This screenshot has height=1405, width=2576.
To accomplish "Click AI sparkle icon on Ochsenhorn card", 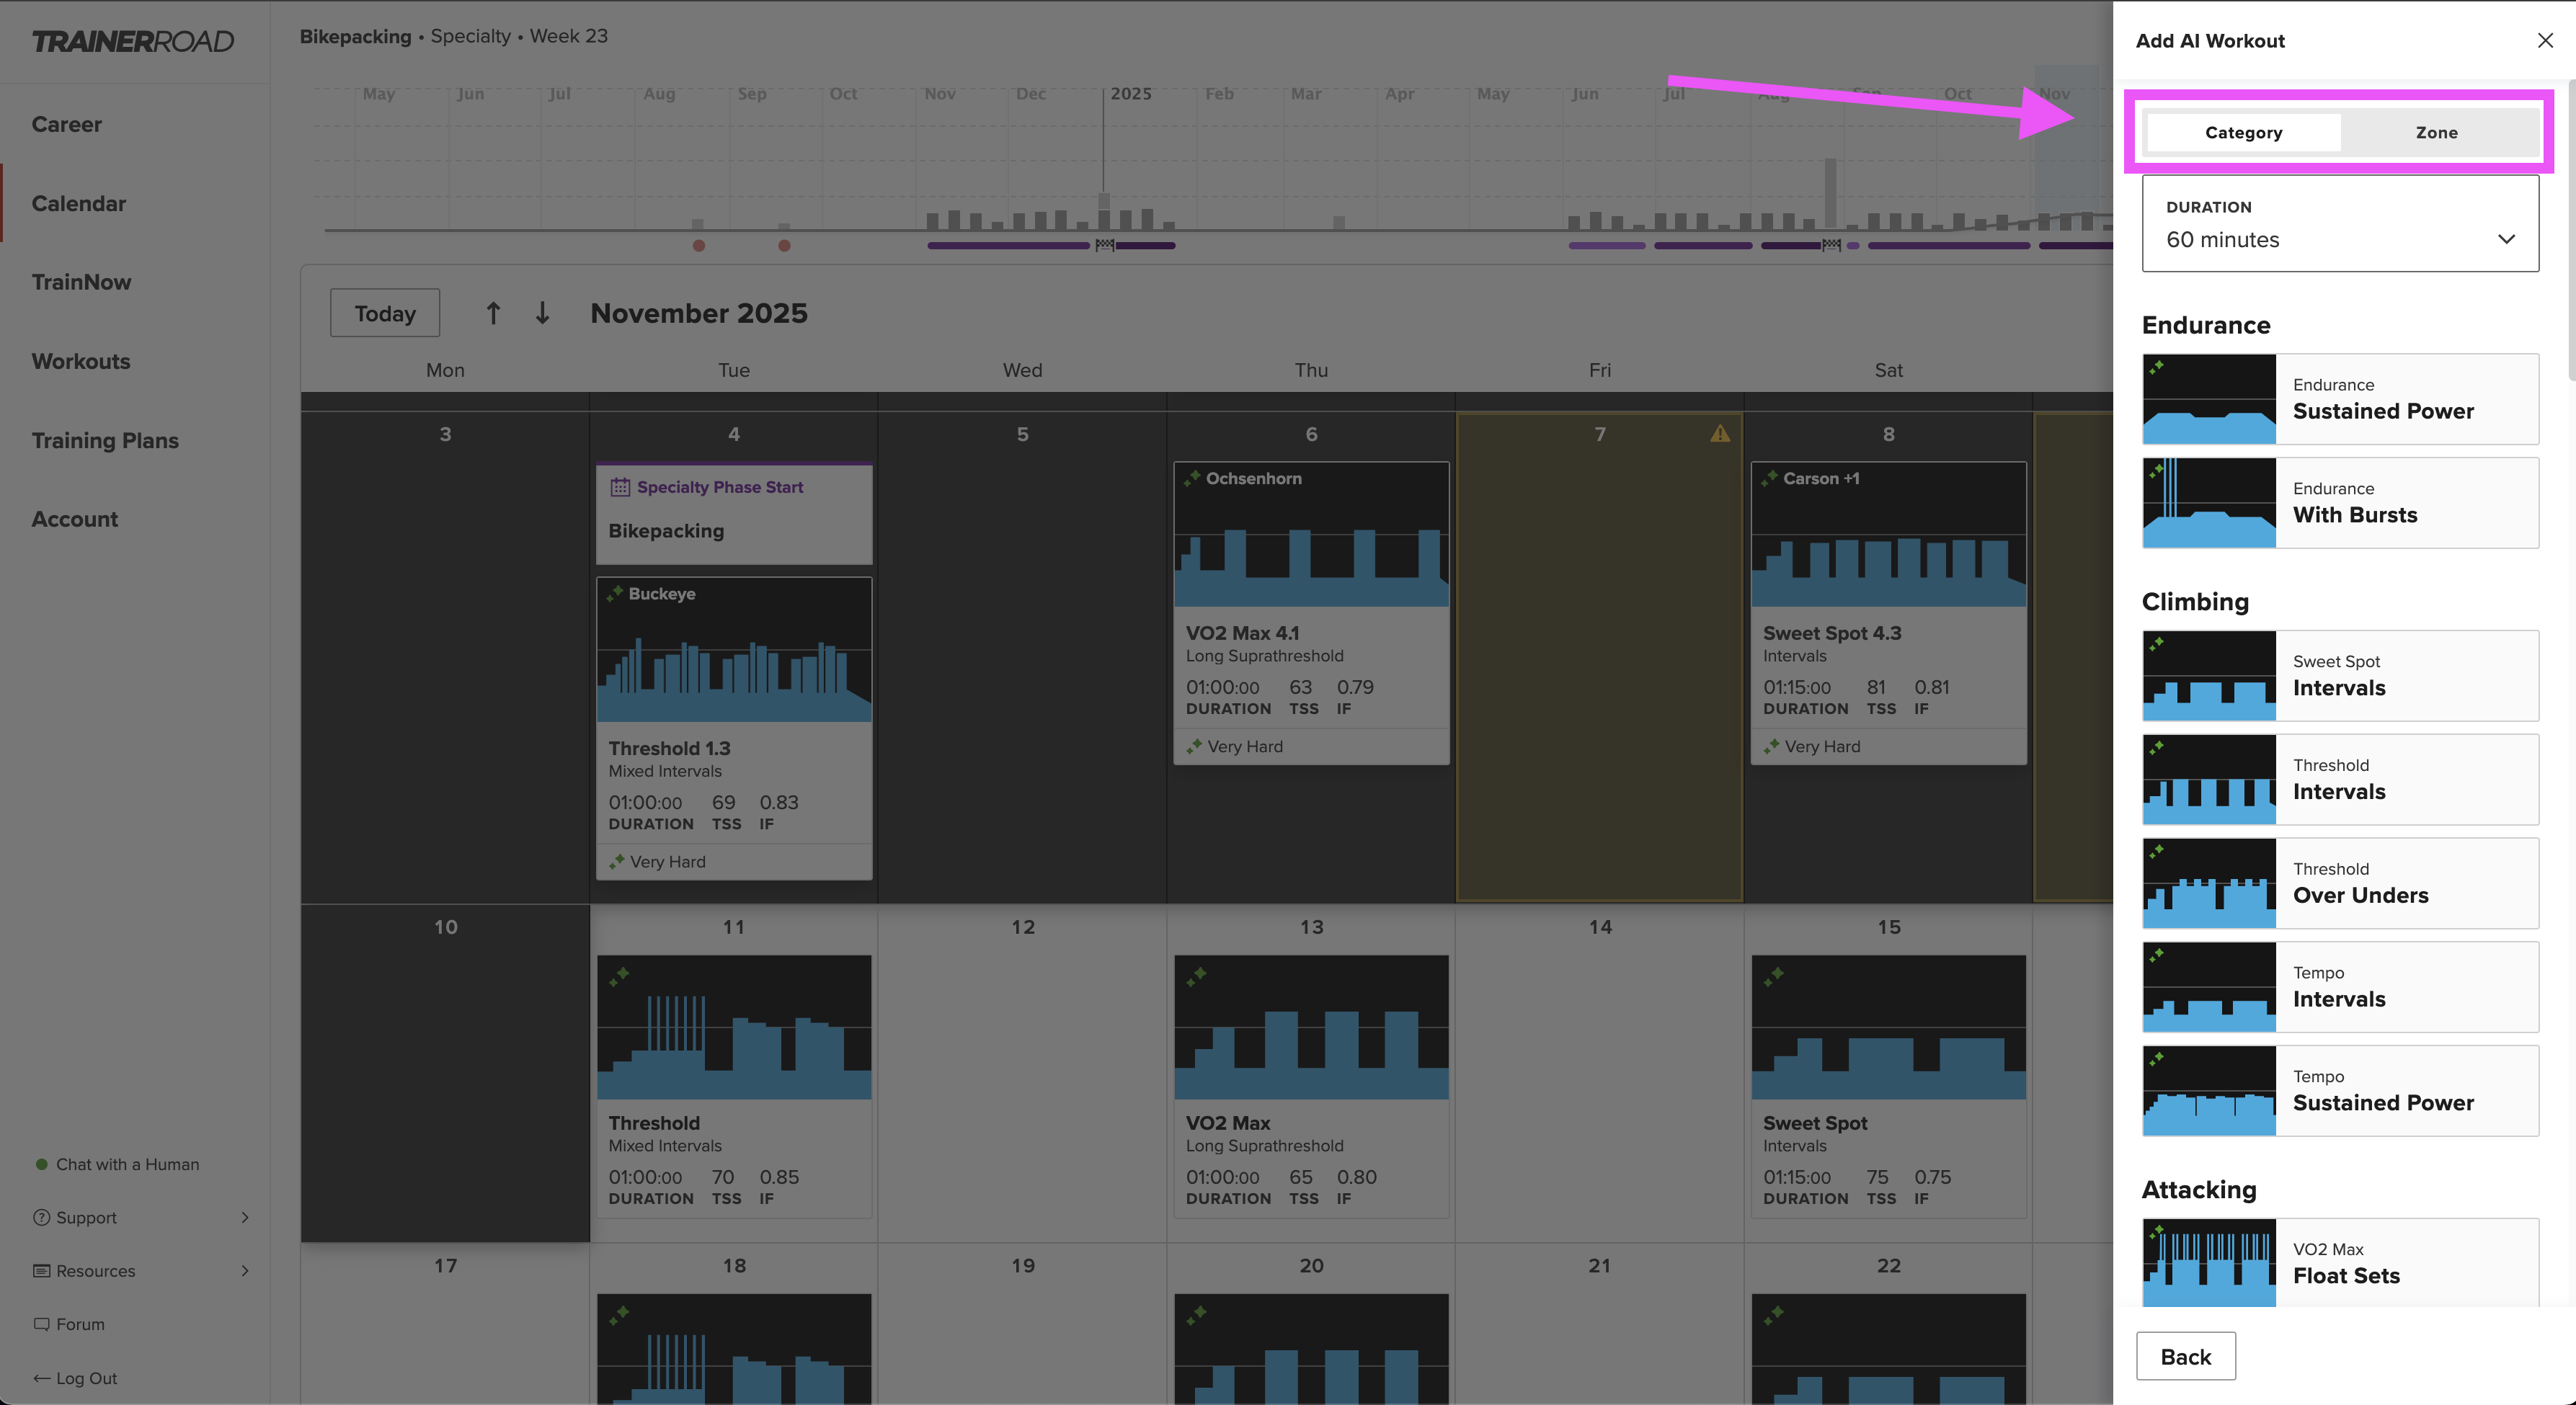I will [1192, 478].
